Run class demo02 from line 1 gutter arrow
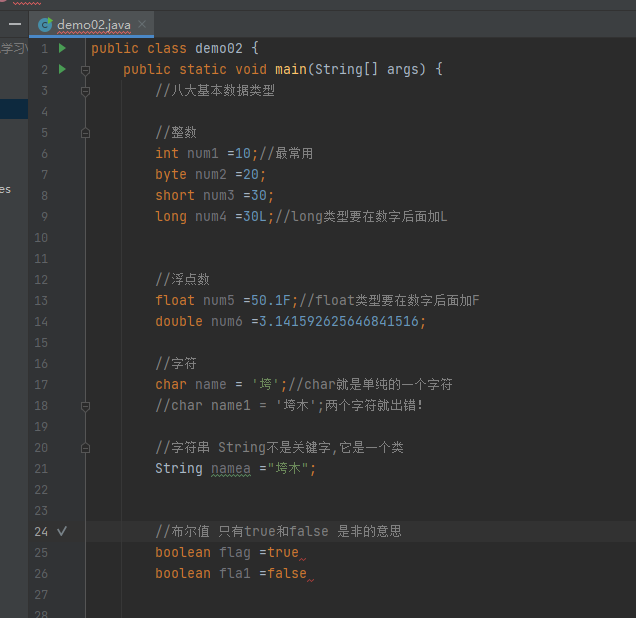636x618 pixels. point(62,48)
